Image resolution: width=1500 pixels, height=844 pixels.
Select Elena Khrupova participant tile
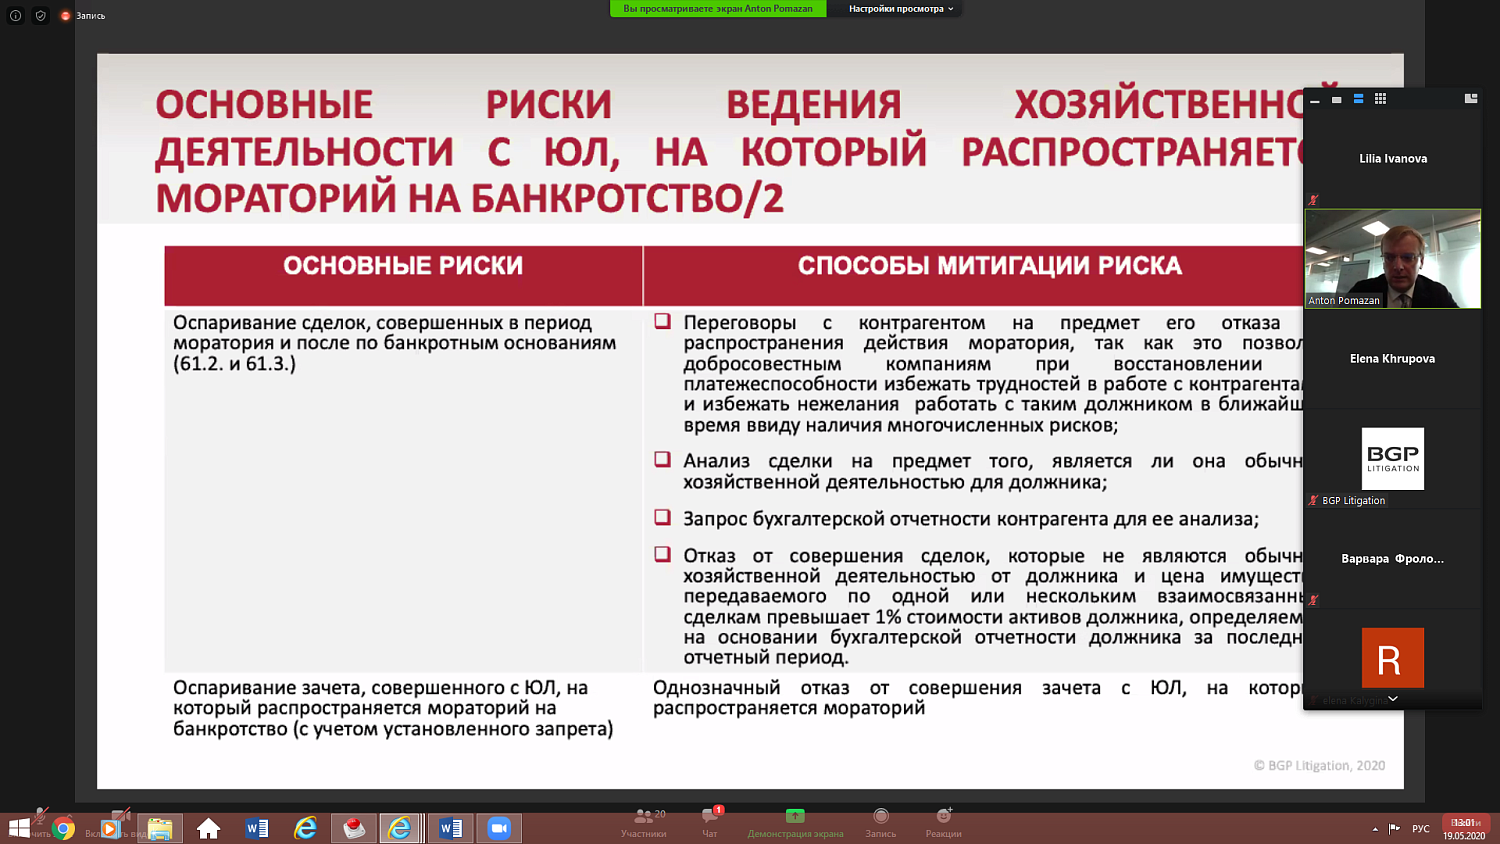point(1393,358)
